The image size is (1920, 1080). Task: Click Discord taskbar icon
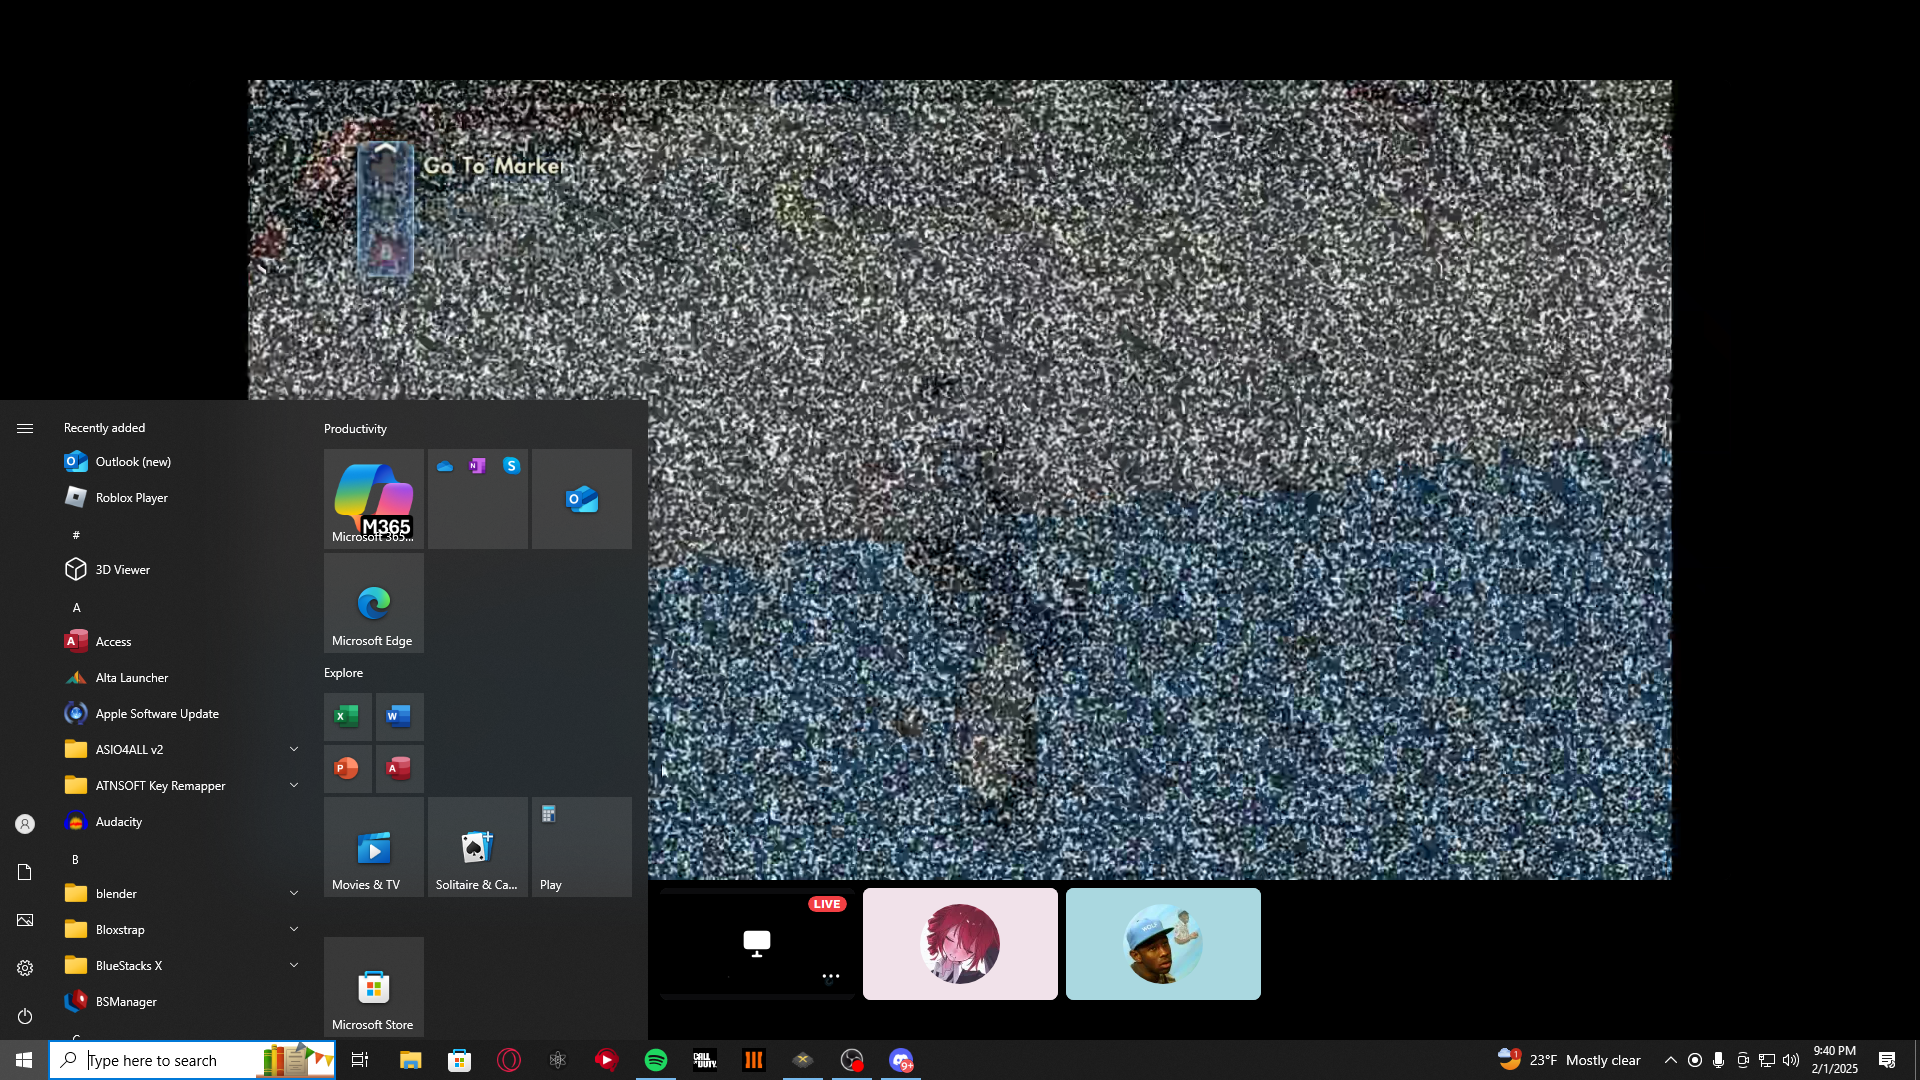coord(901,1060)
